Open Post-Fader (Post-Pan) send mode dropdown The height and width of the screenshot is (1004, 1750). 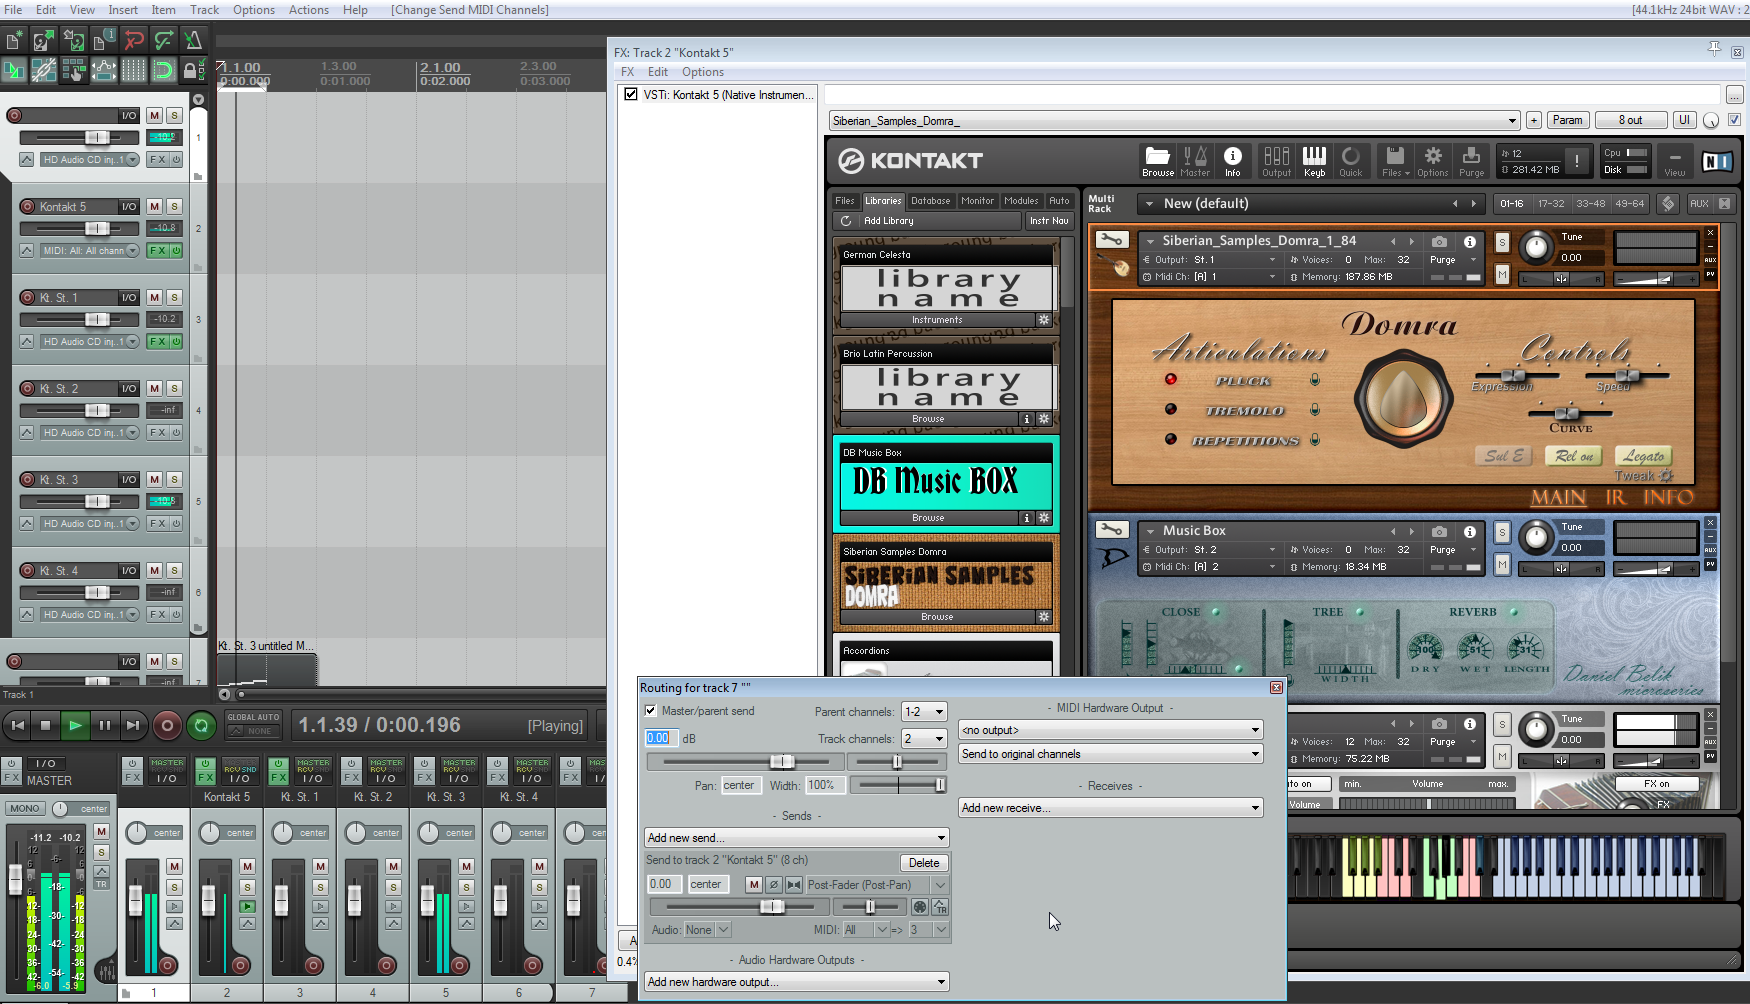point(877,885)
